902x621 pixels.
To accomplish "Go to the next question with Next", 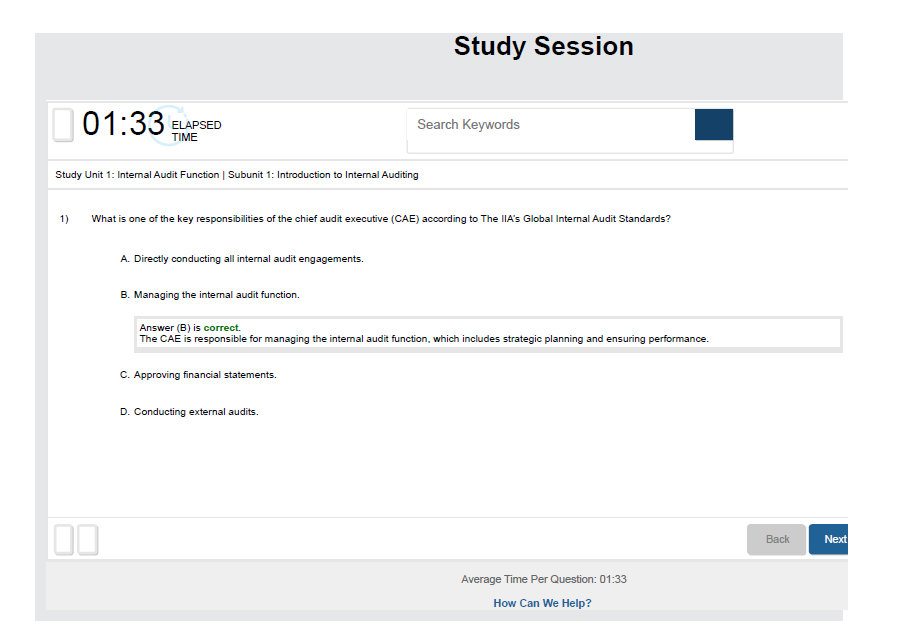I will [832, 539].
